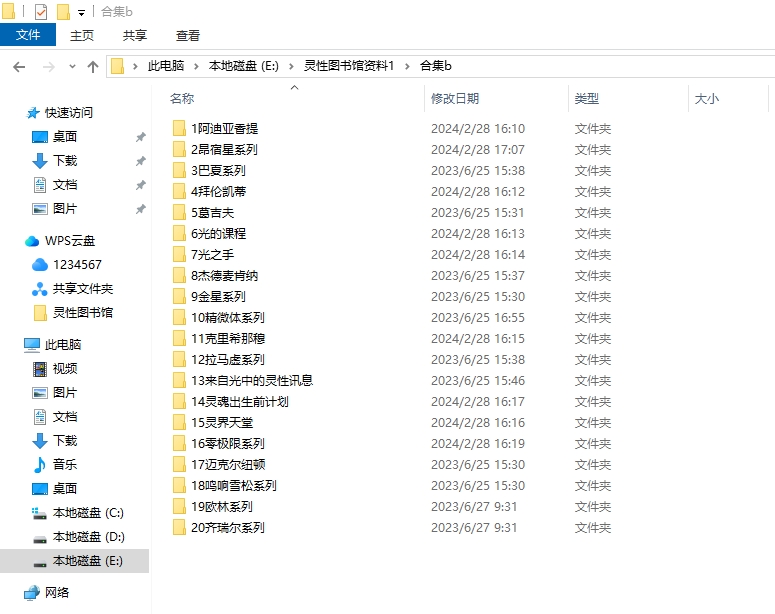Select the folder name 16零极限系列
The image size is (775, 614).
(x=228, y=443)
